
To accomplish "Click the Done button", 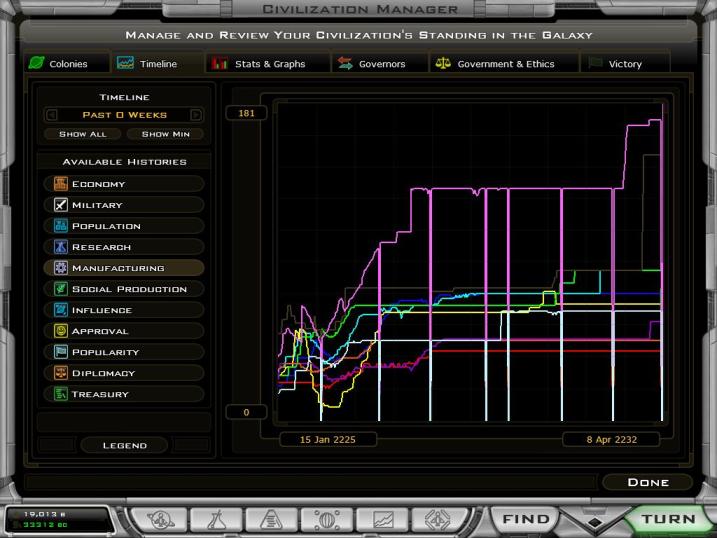I will [x=647, y=482].
